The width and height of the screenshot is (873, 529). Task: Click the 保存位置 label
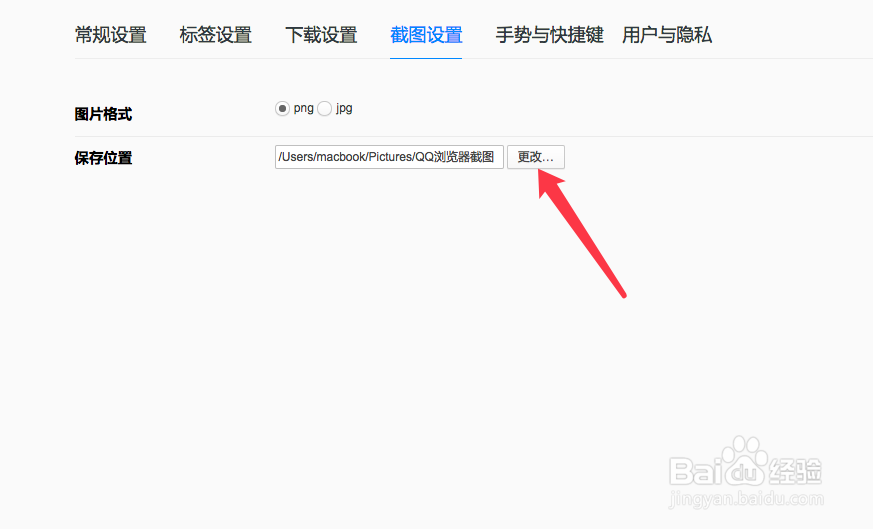[x=103, y=158]
